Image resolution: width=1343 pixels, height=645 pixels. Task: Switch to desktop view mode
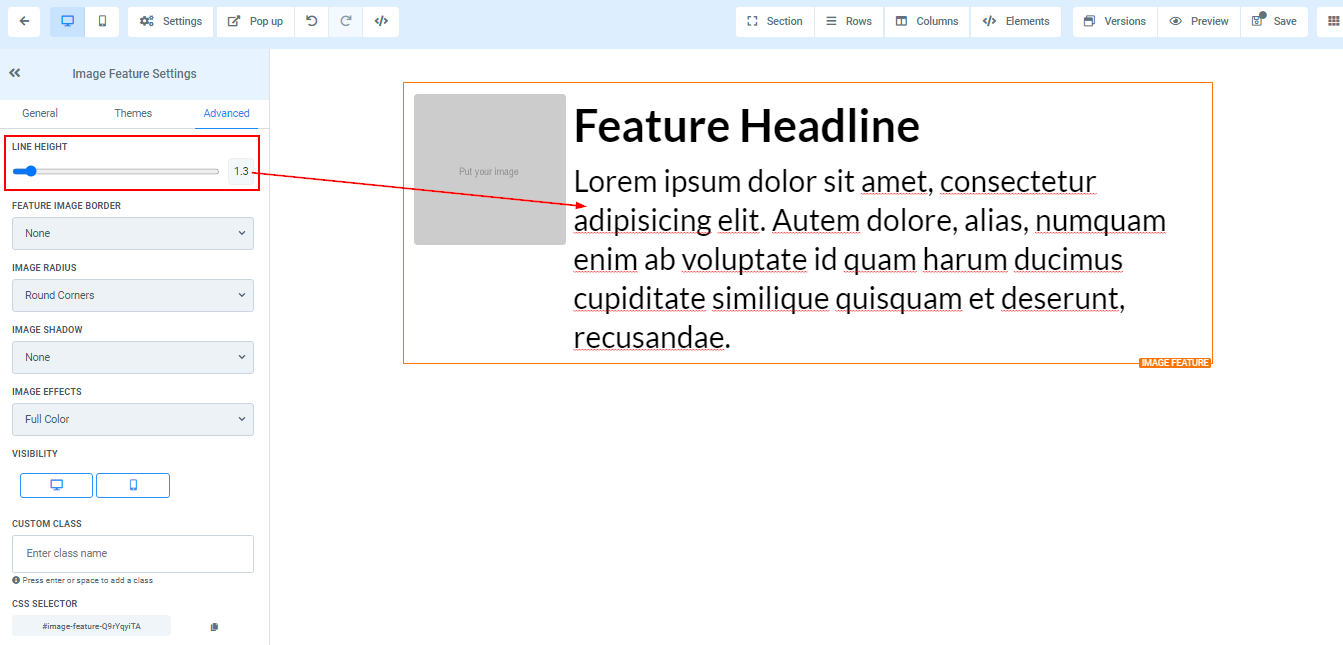[68, 21]
